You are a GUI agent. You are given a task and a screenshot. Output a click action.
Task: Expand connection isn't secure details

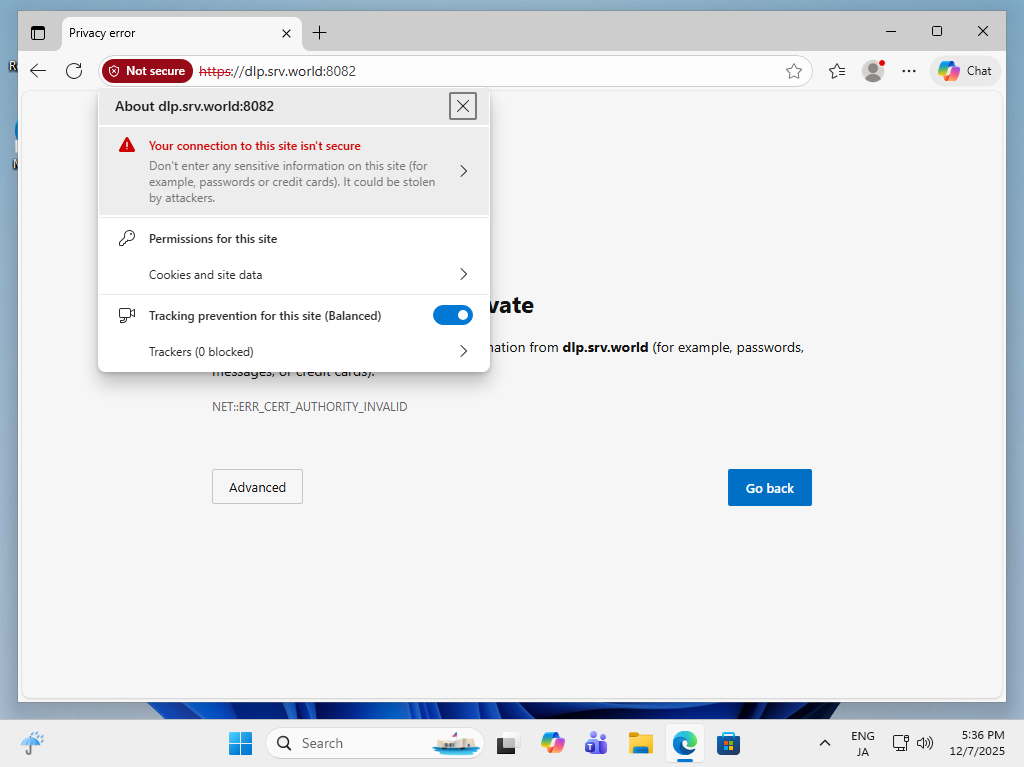pyautogui.click(x=293, y=171)
